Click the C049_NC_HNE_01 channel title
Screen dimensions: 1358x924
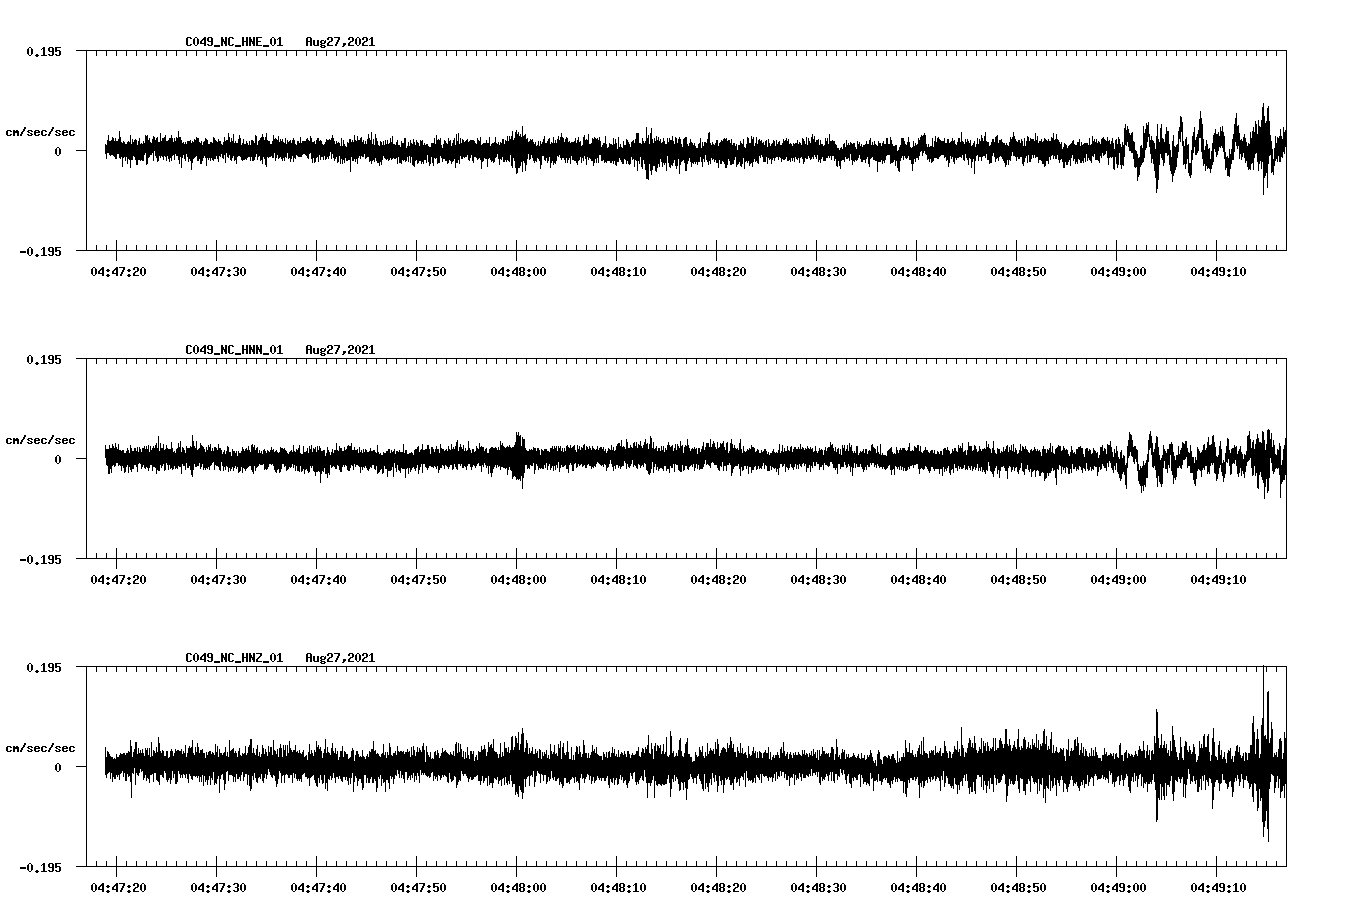point(234,42)
